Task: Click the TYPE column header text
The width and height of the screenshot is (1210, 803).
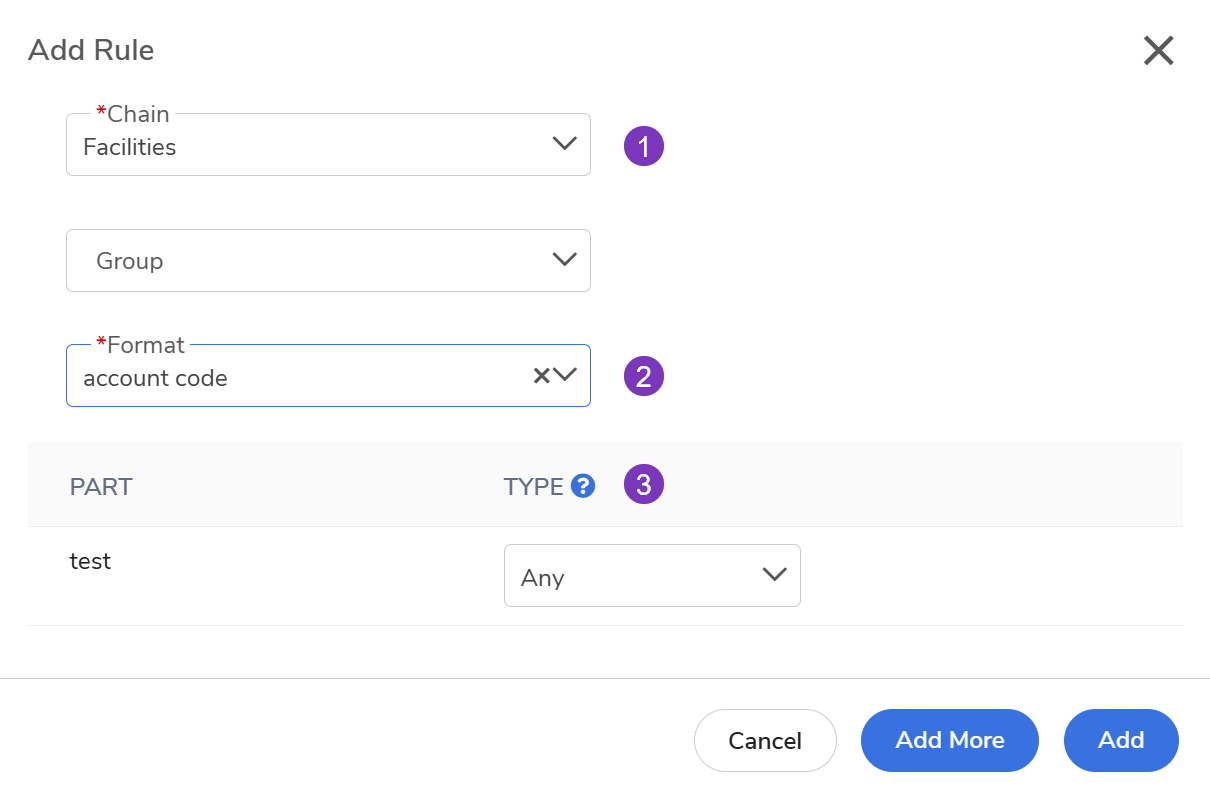Action: click(533, 487)
